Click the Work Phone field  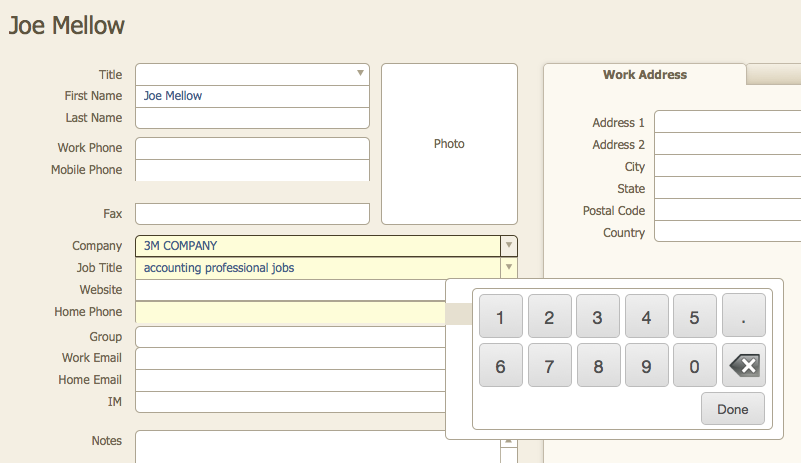252,149
